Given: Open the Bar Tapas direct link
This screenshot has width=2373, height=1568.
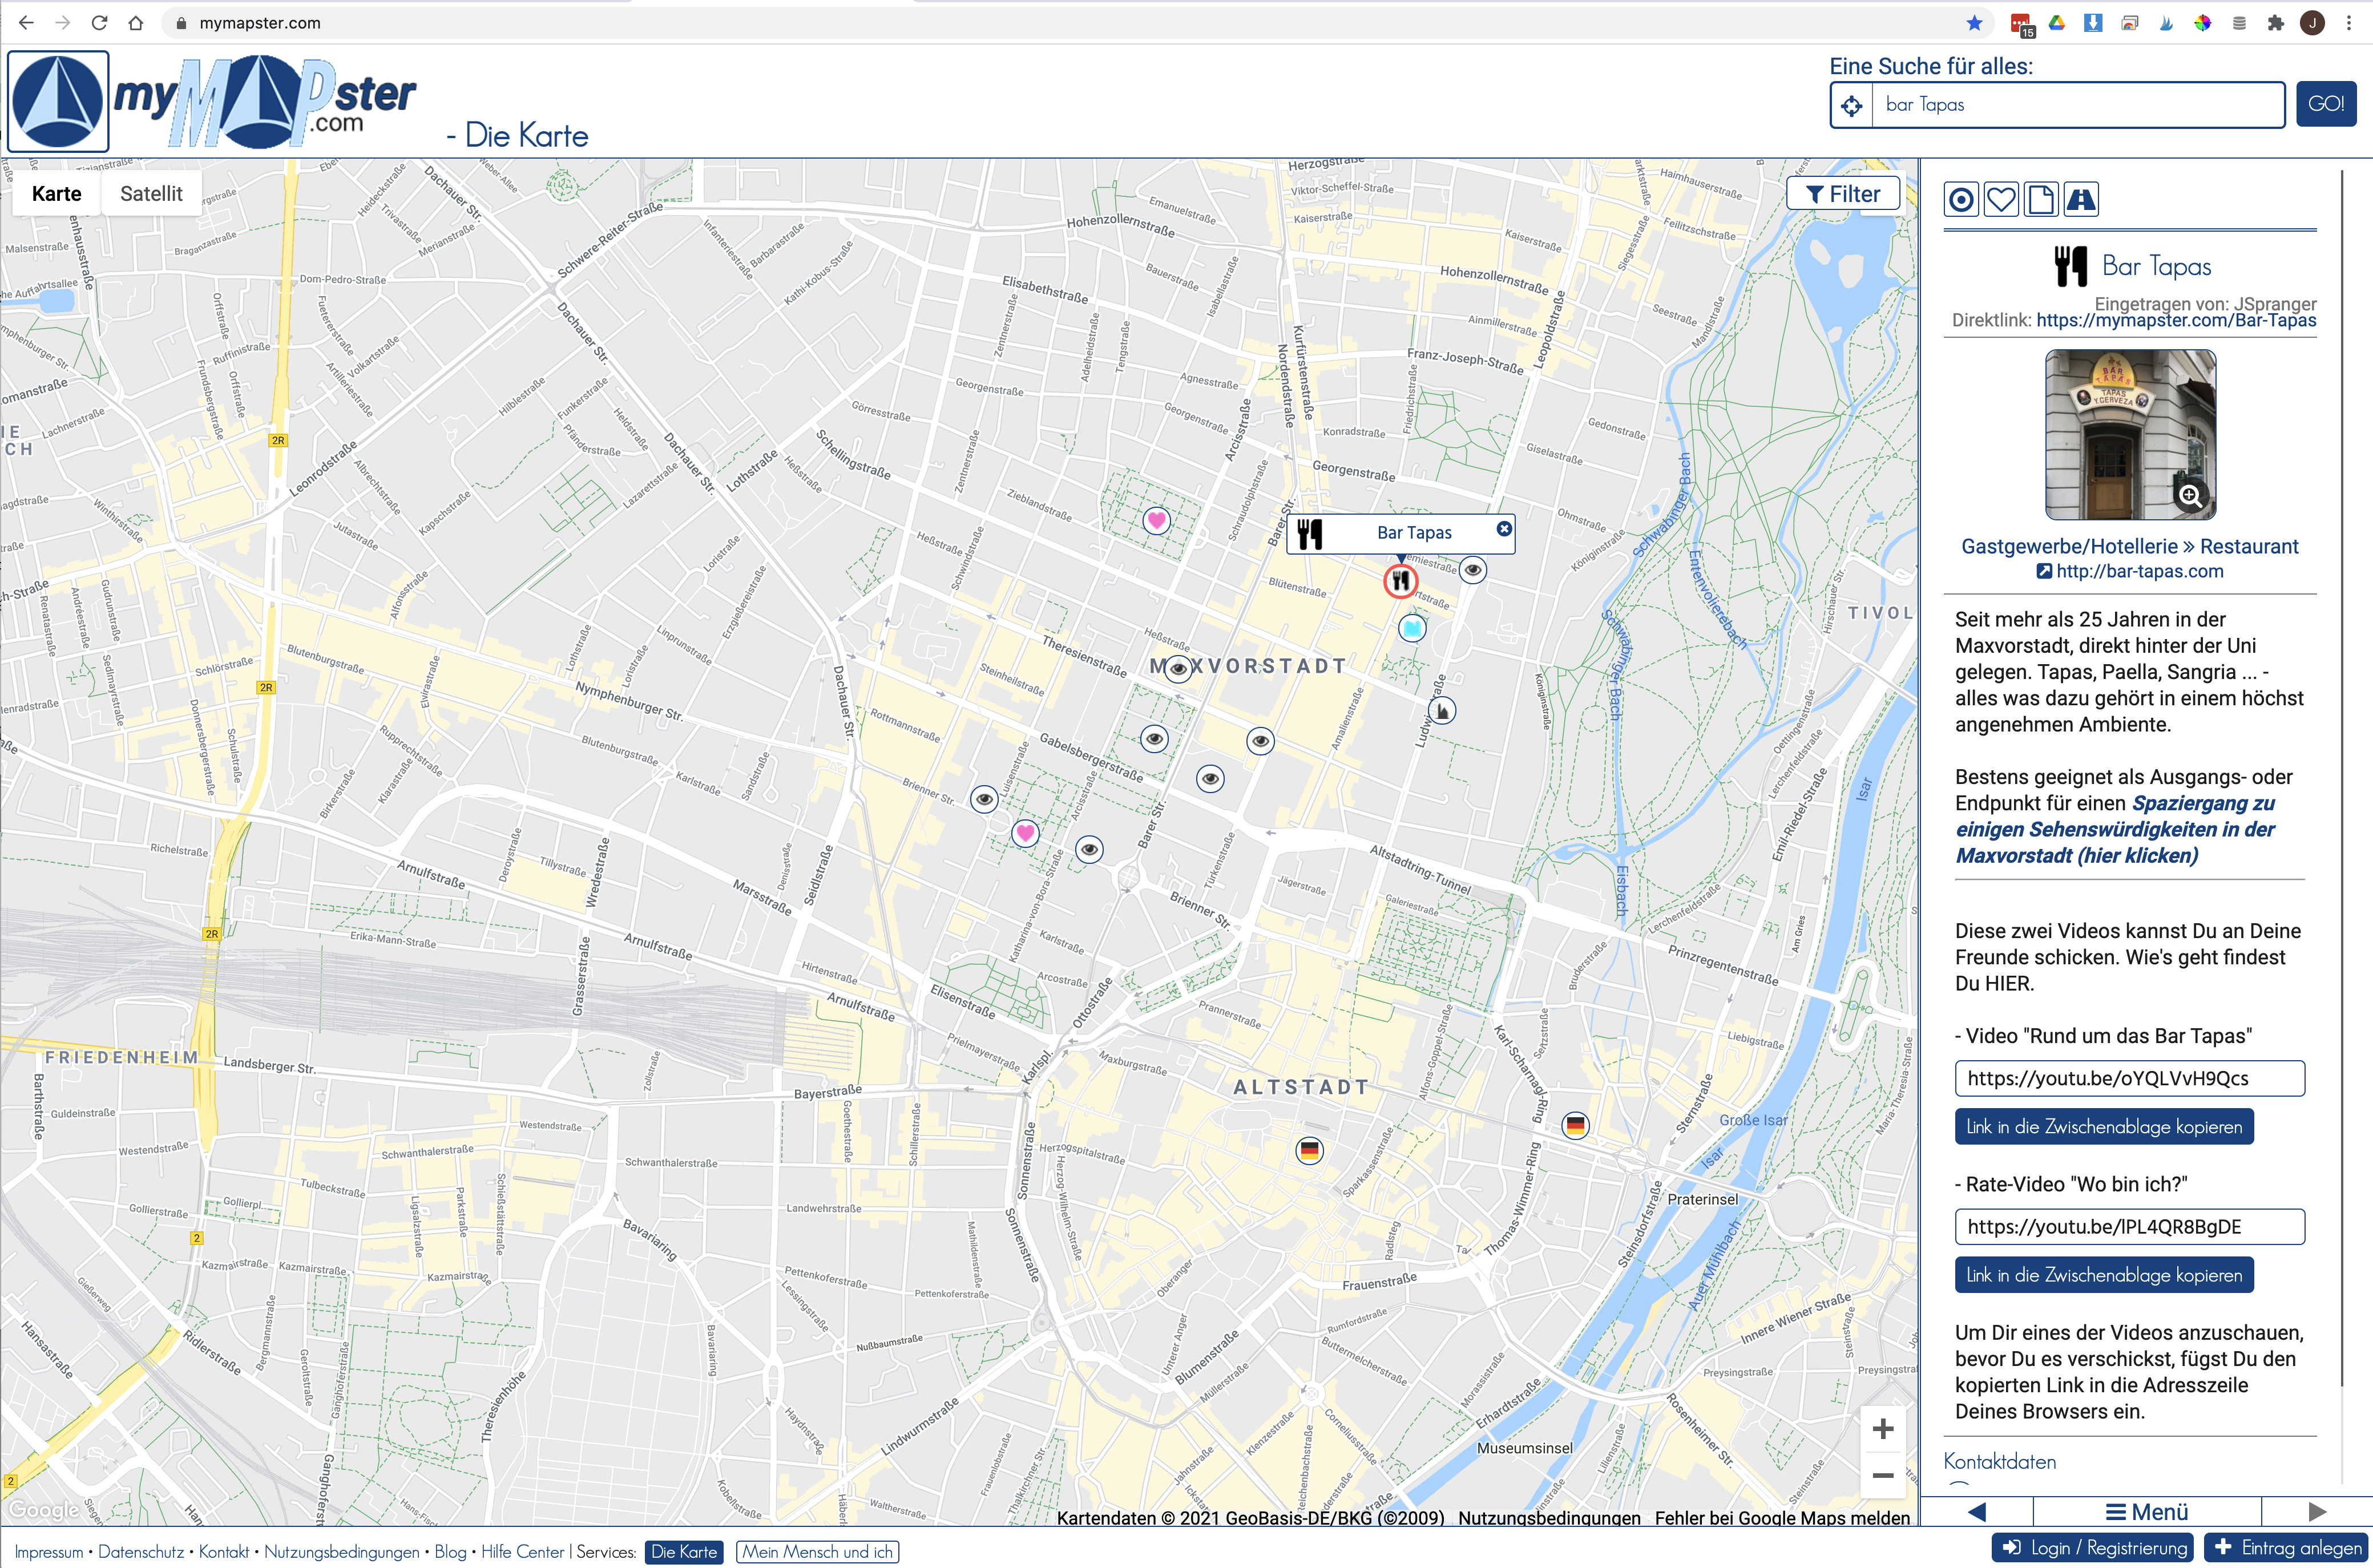Looking at the screenshot, I should (2176, 321).
